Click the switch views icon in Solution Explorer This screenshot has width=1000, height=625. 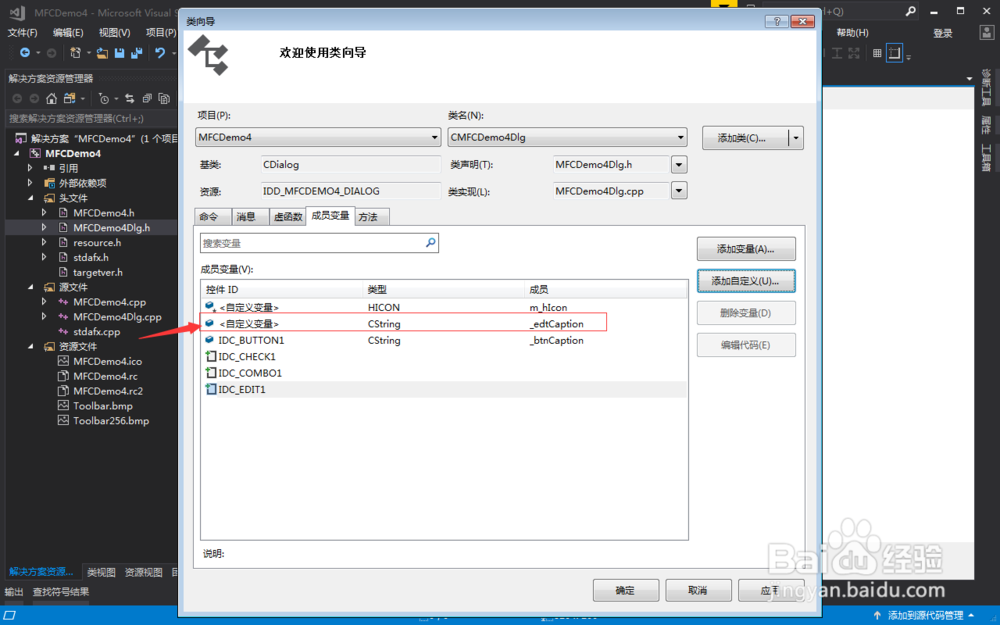(x=70, y=98)
